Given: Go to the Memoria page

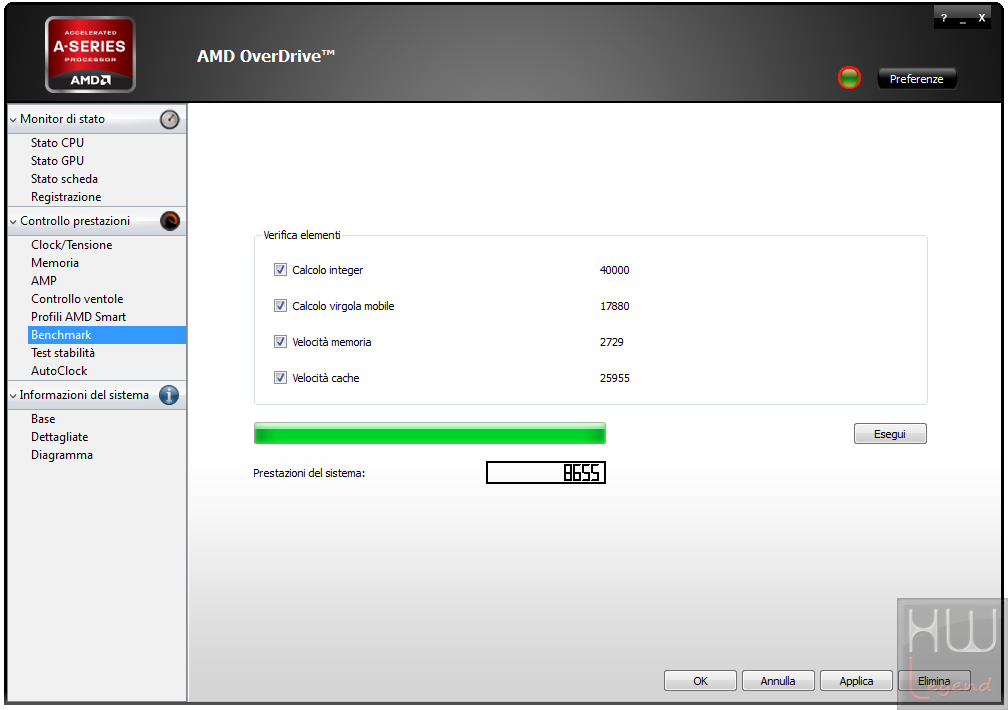Looking at the screenshot, I should point(55,263).
